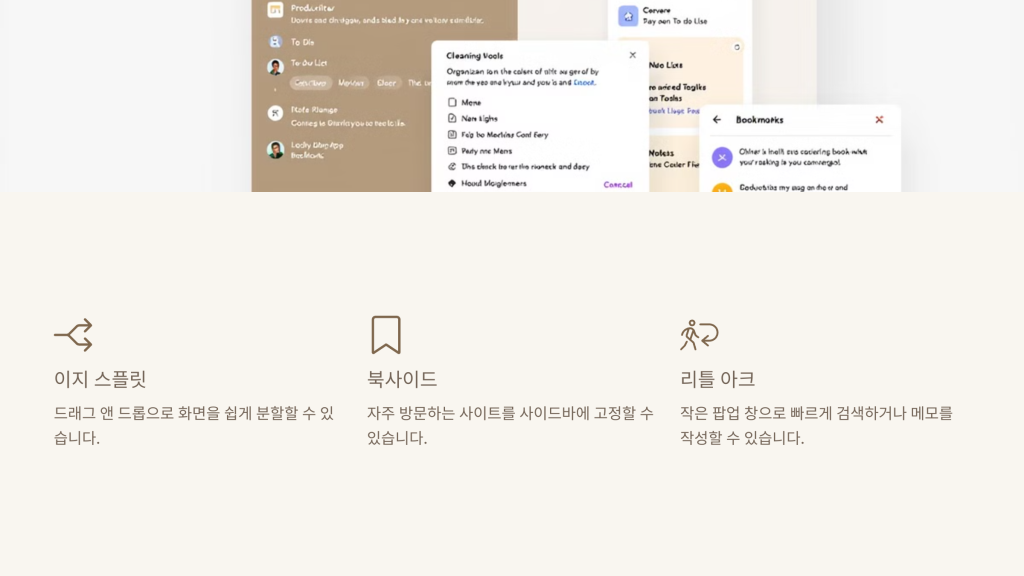
Task: Click the purple Cancel link in dialog
Action: 618,185
